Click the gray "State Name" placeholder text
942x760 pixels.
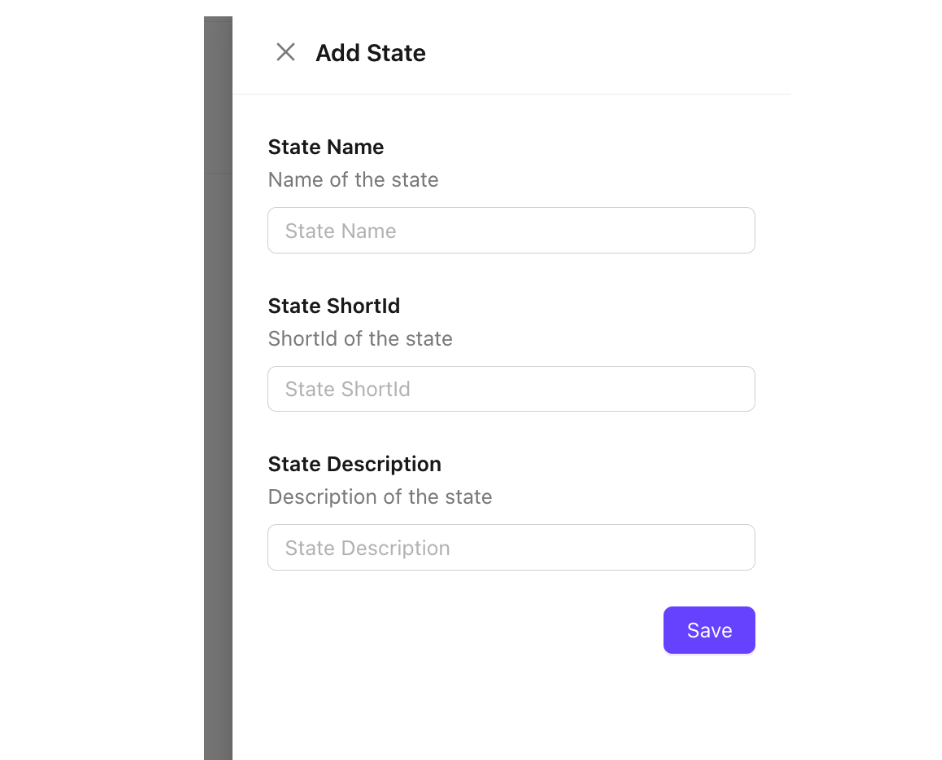point(340,231)
